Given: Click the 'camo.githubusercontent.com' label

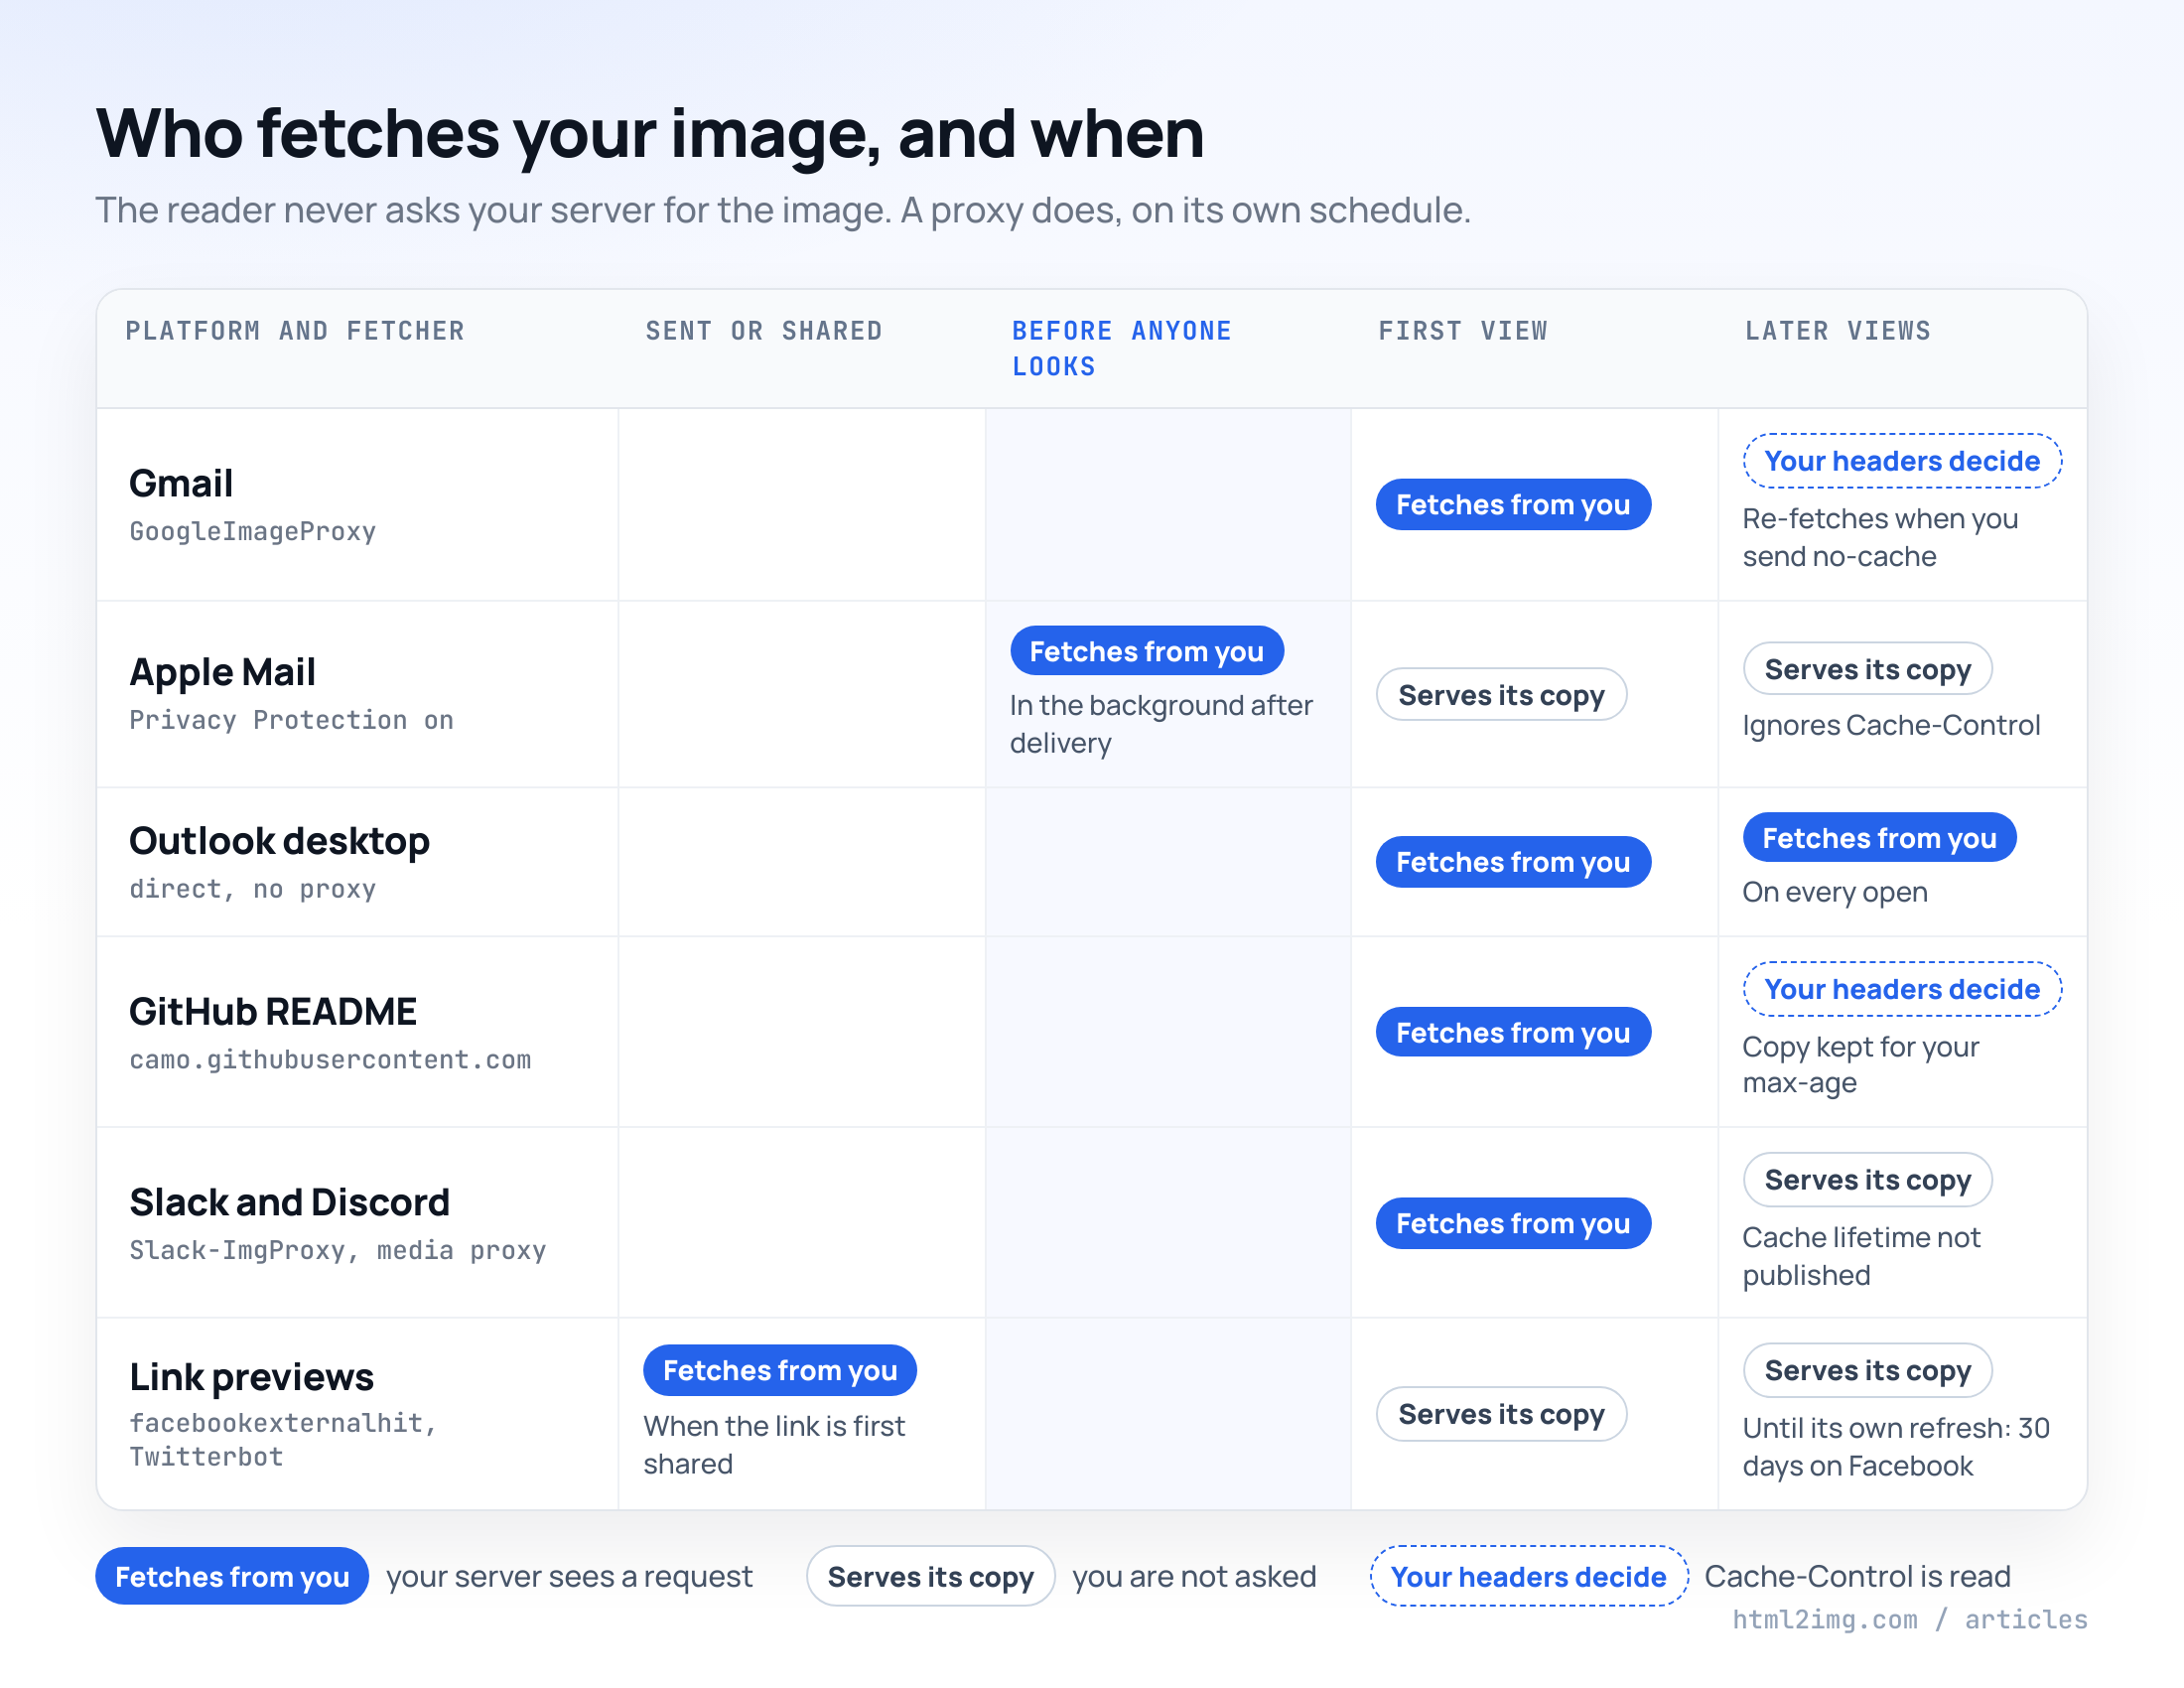Looking at the screenshot, I should coord(330,1059).
